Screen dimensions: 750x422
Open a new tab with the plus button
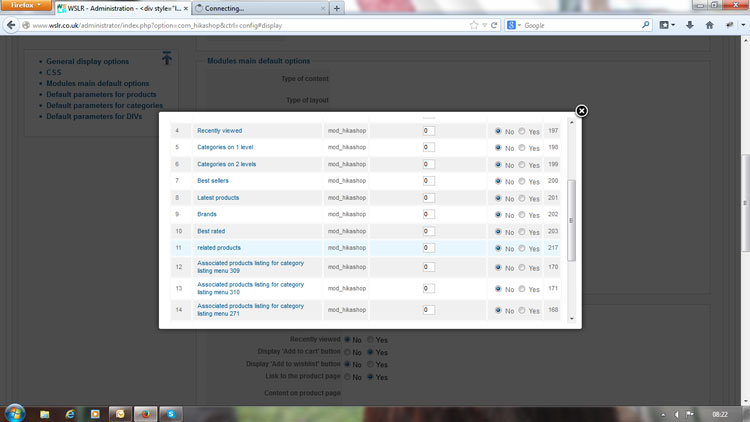[x=337, y=8]
